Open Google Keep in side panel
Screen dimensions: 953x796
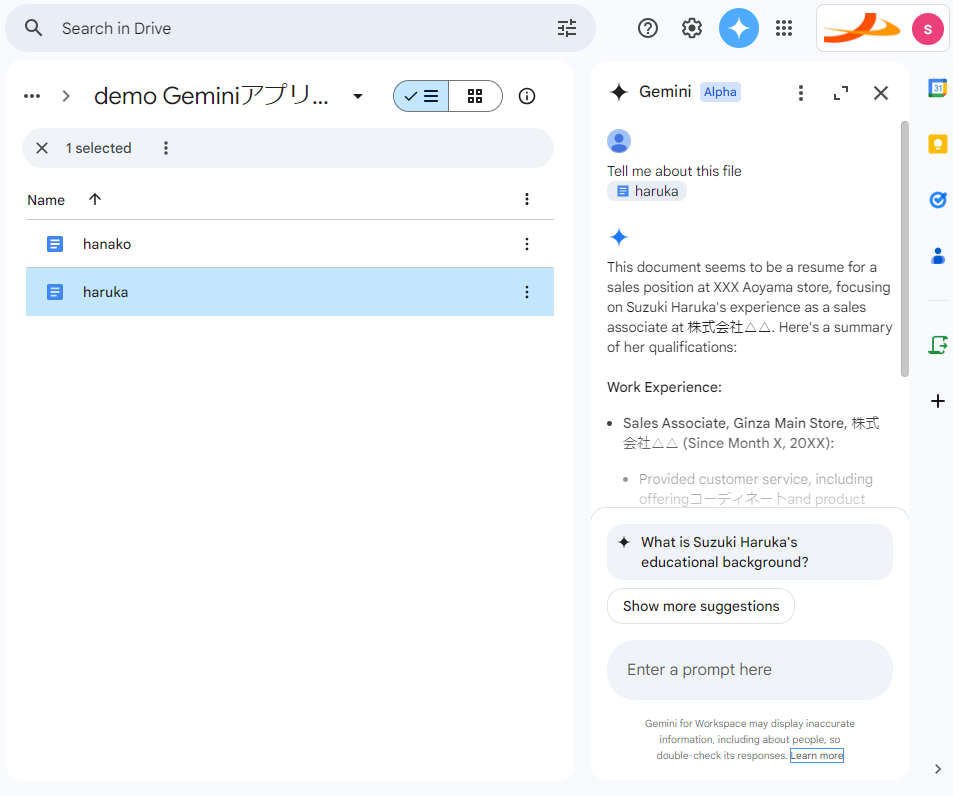[x=937, y=144]
